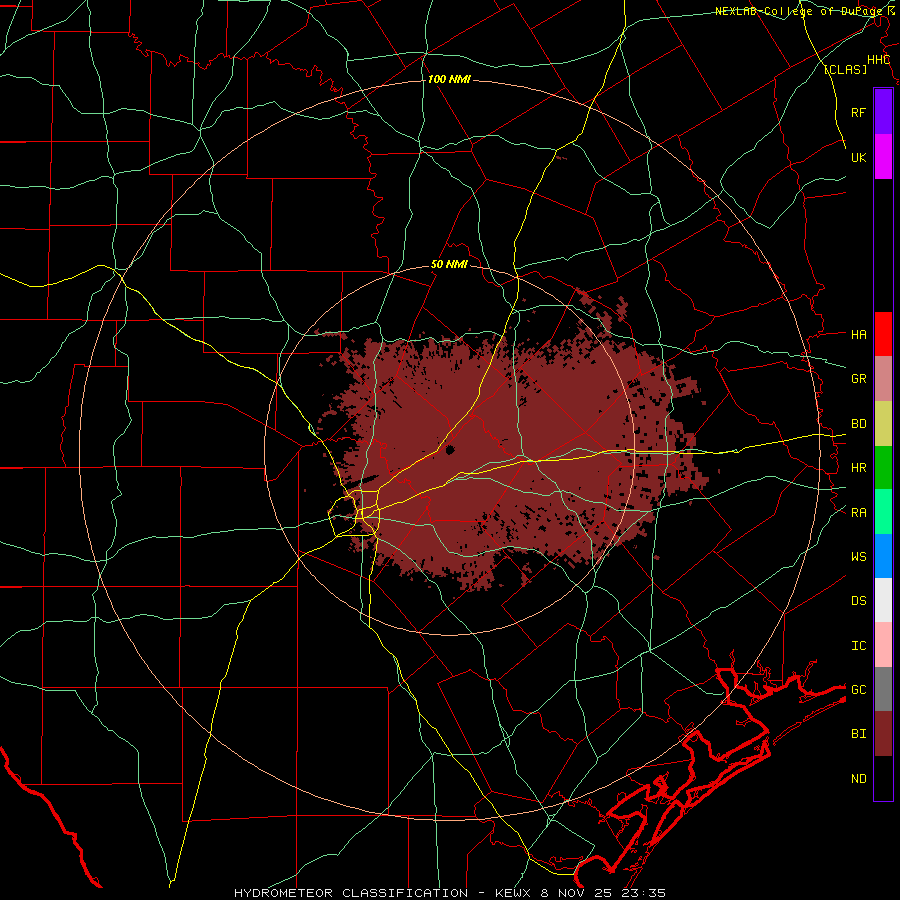Click the GC legend label
900x900 pixels.
tap(858, 689)
